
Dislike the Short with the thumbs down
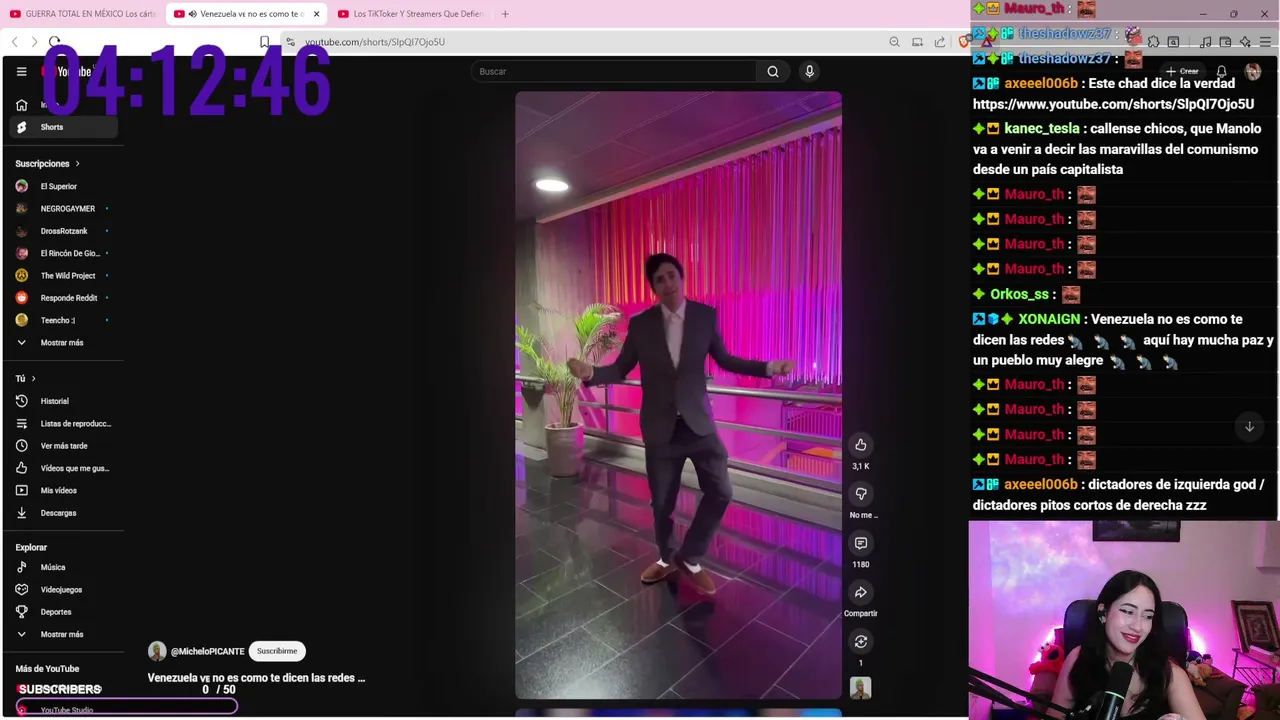tap(860, 494)
